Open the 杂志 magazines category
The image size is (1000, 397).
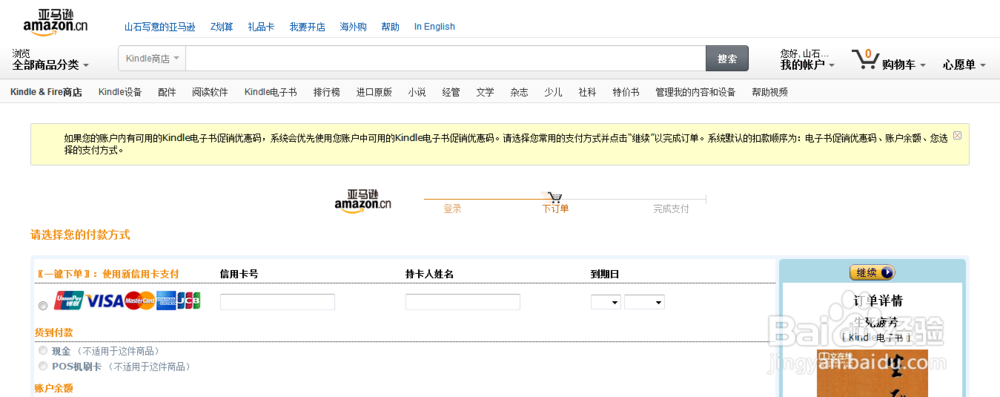[519, 92]
